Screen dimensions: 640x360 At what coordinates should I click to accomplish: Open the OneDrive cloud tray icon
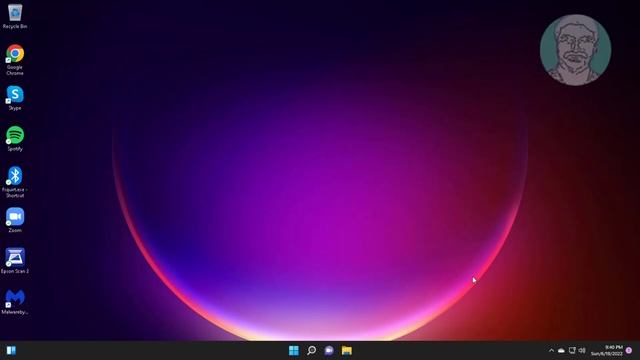(562, 351)
